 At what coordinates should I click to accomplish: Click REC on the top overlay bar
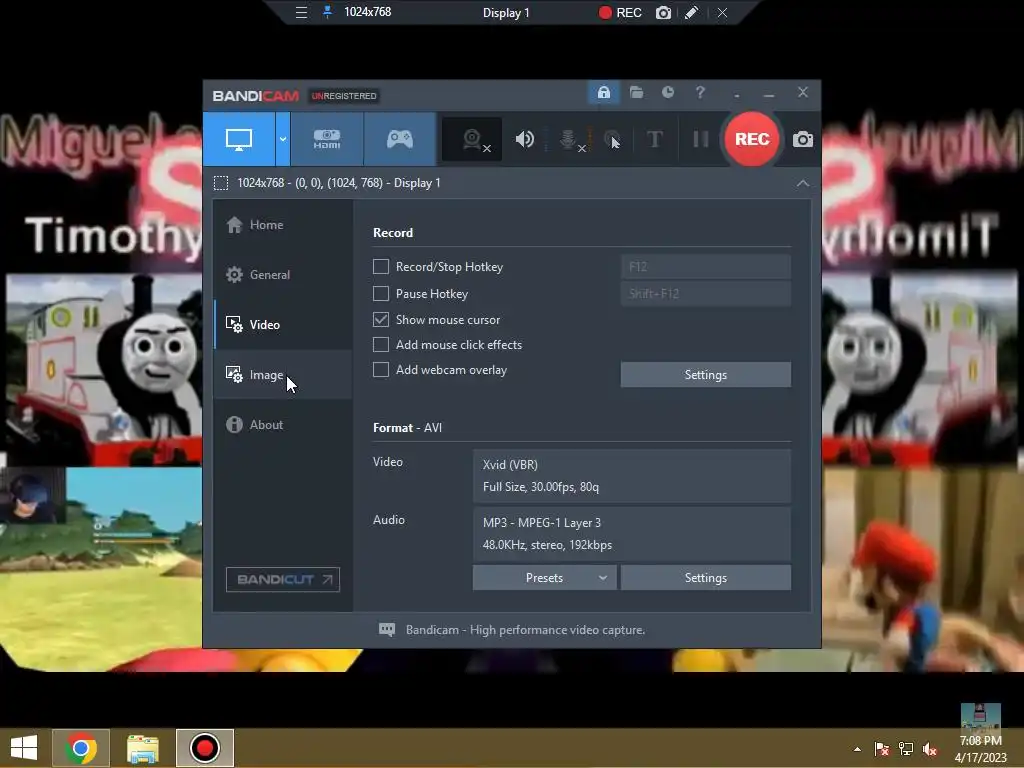[x=620, y=12]
